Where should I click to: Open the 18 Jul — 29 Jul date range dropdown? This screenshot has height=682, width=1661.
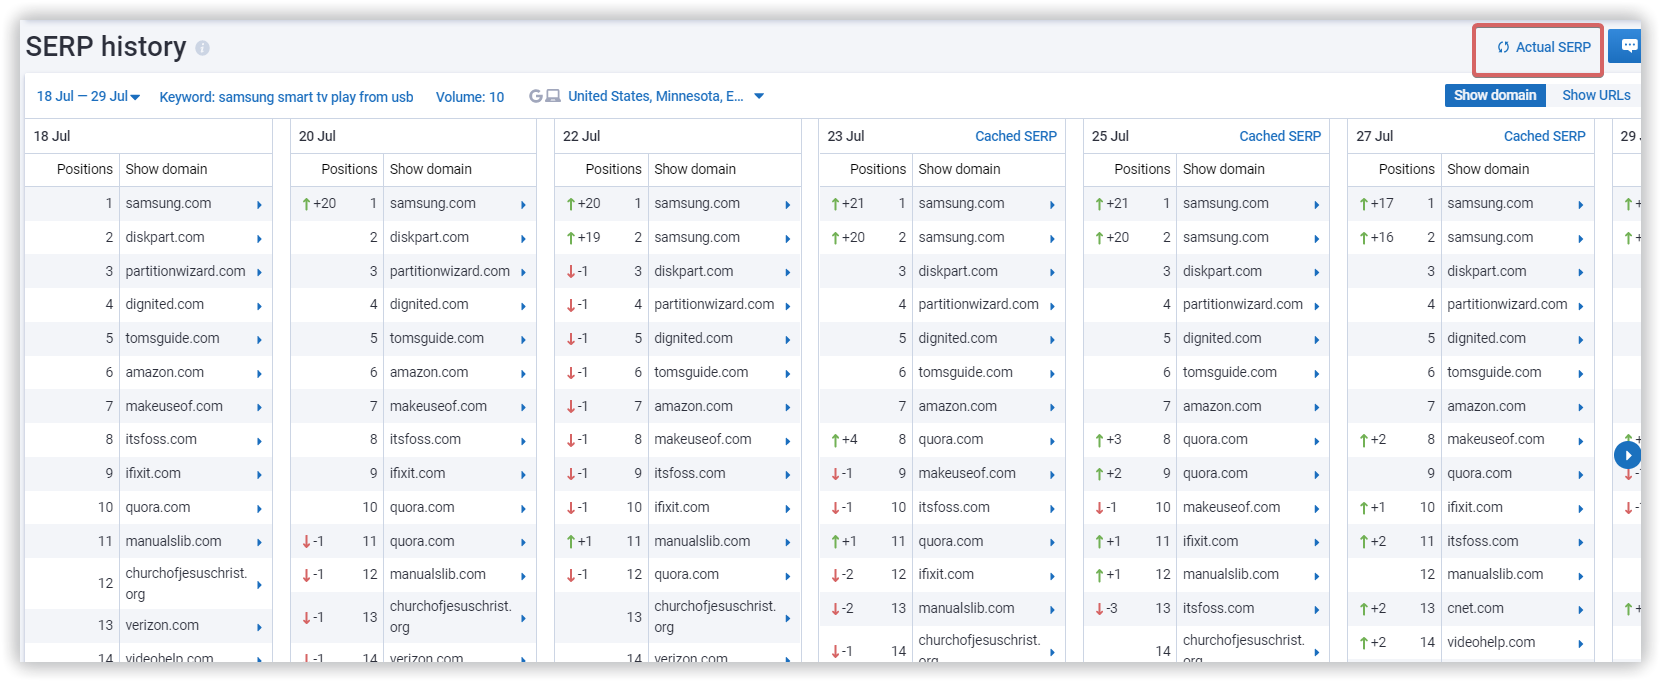click(88, 96)
